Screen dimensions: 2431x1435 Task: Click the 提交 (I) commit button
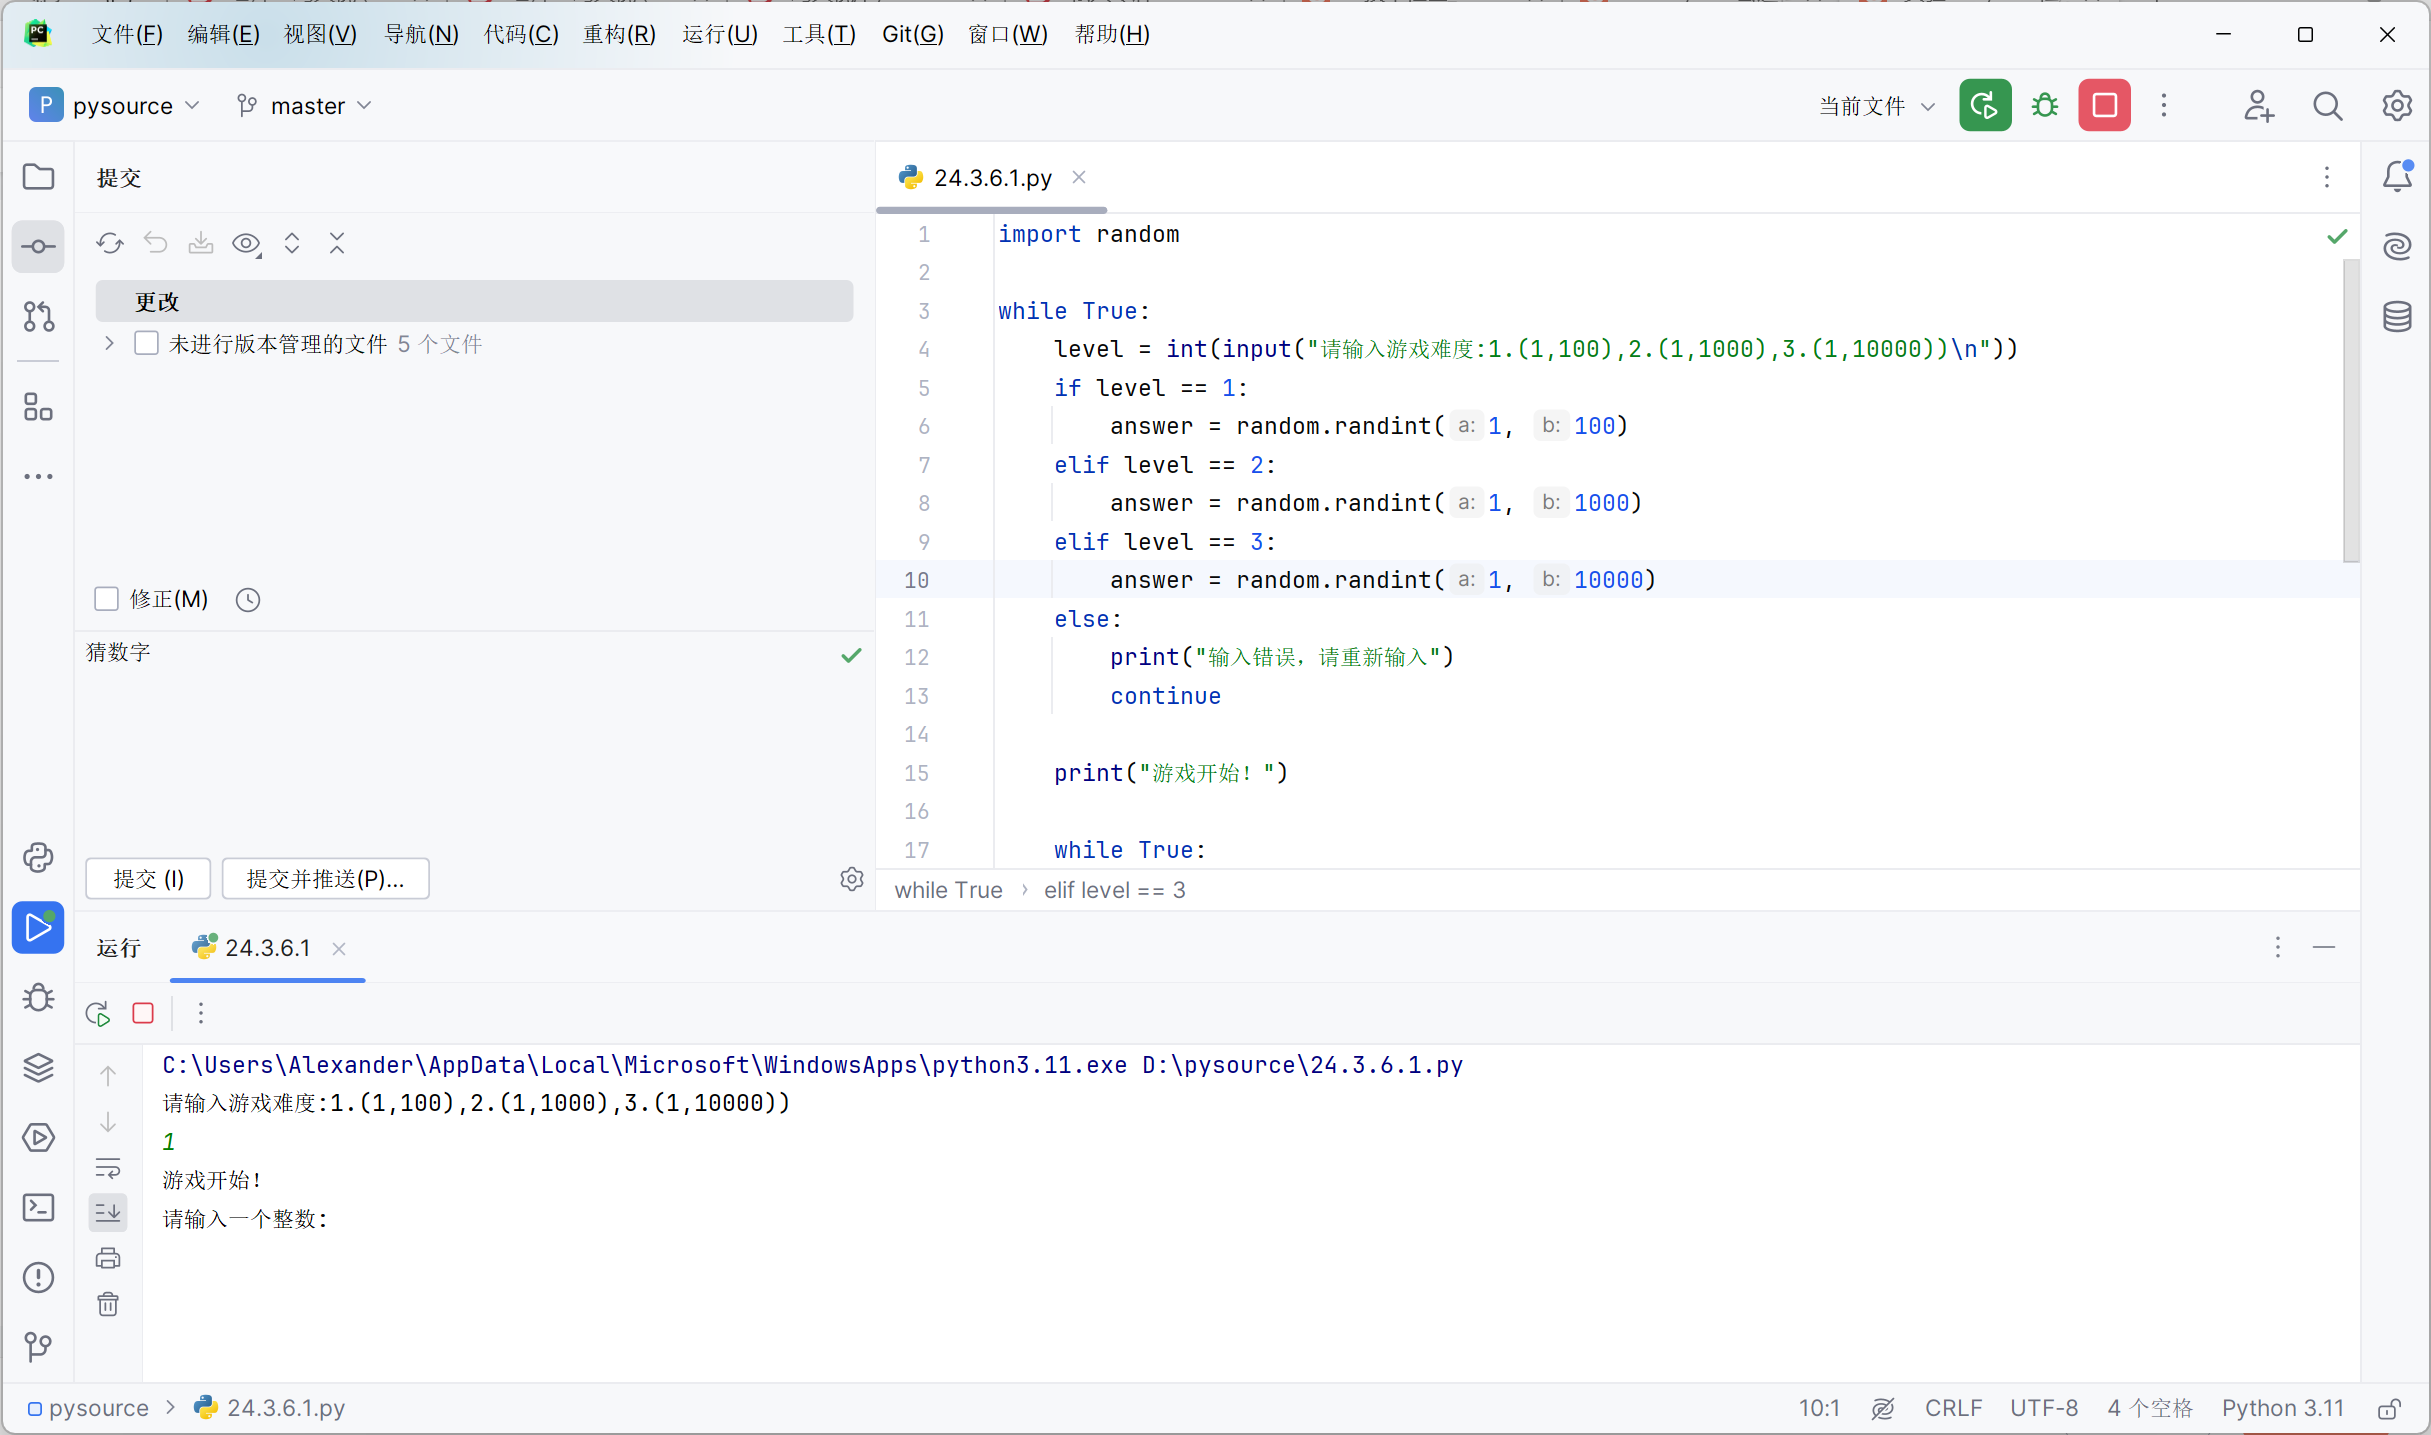click(x=148, y=878)
